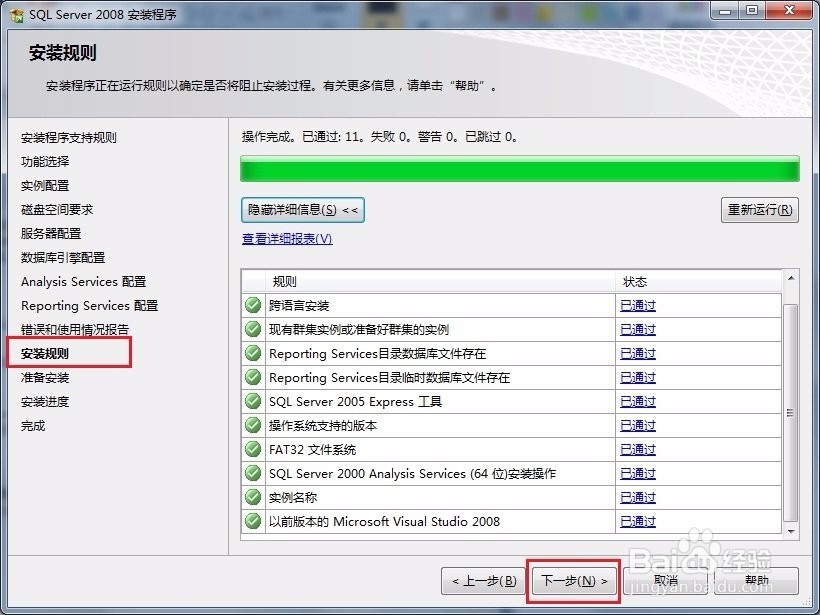Click the check icon for Reporting Services目录数据库文件存在

click(x=252, y=353)
